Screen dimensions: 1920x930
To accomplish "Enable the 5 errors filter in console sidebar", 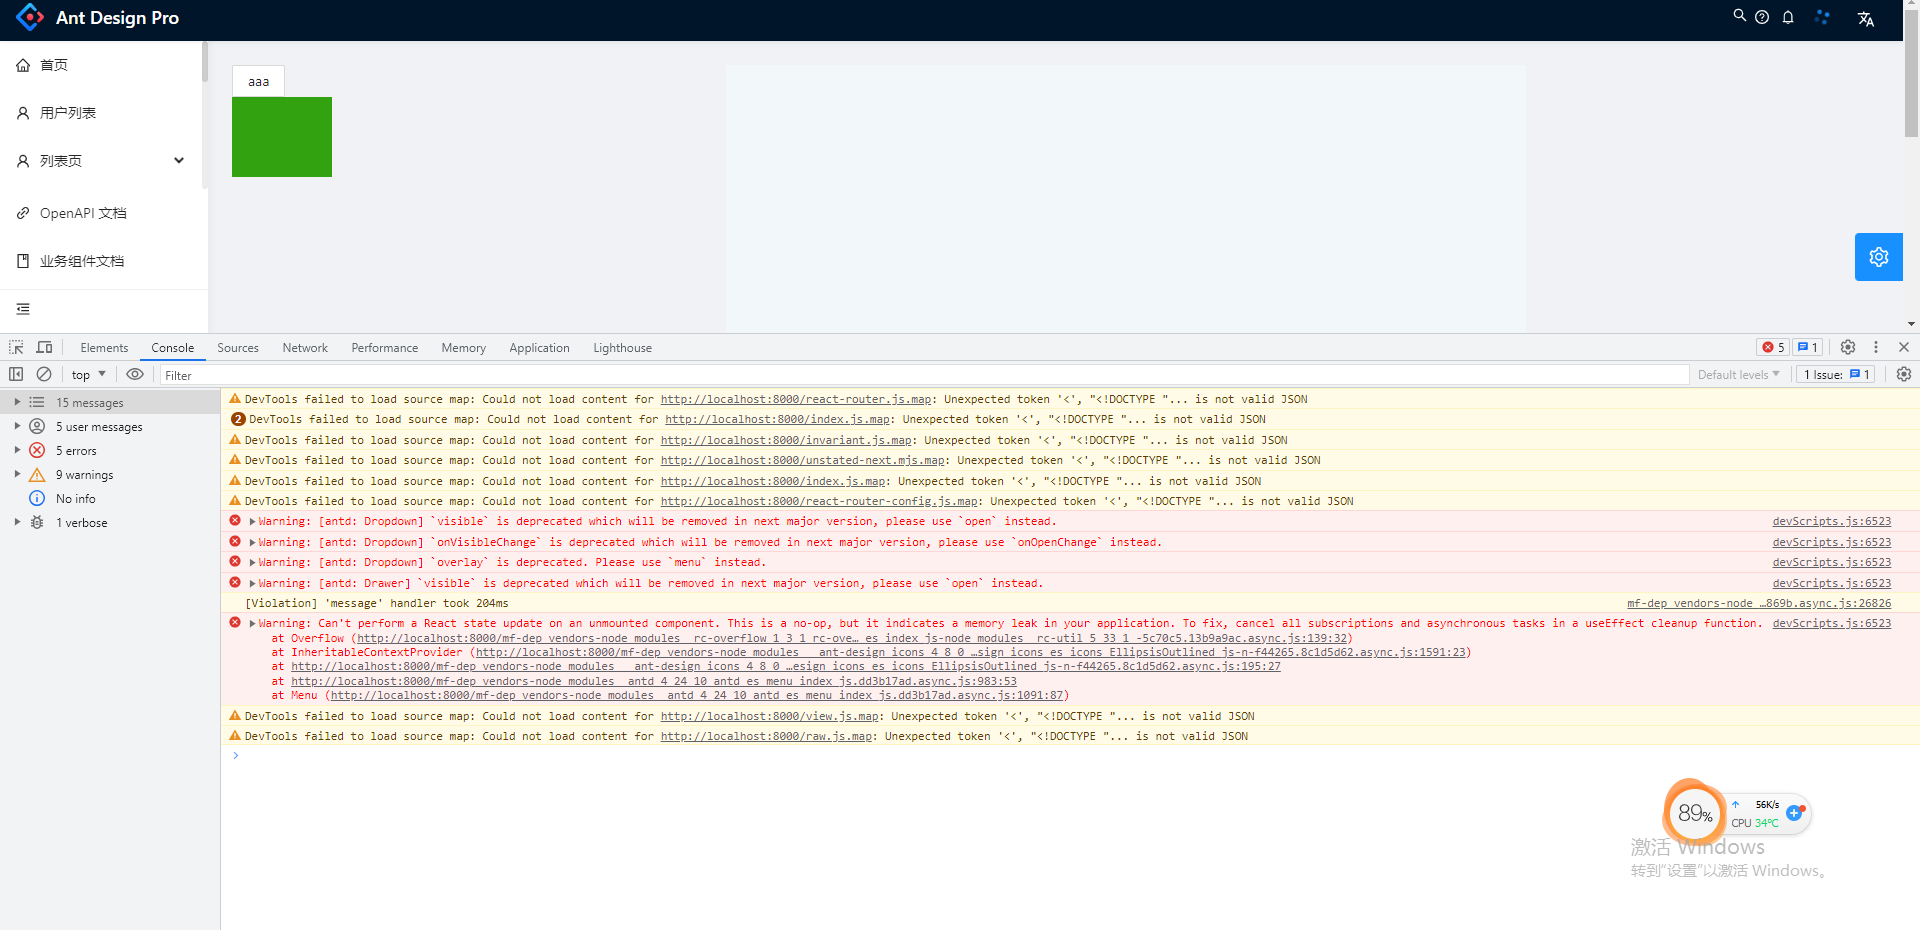I will (74, 450).
